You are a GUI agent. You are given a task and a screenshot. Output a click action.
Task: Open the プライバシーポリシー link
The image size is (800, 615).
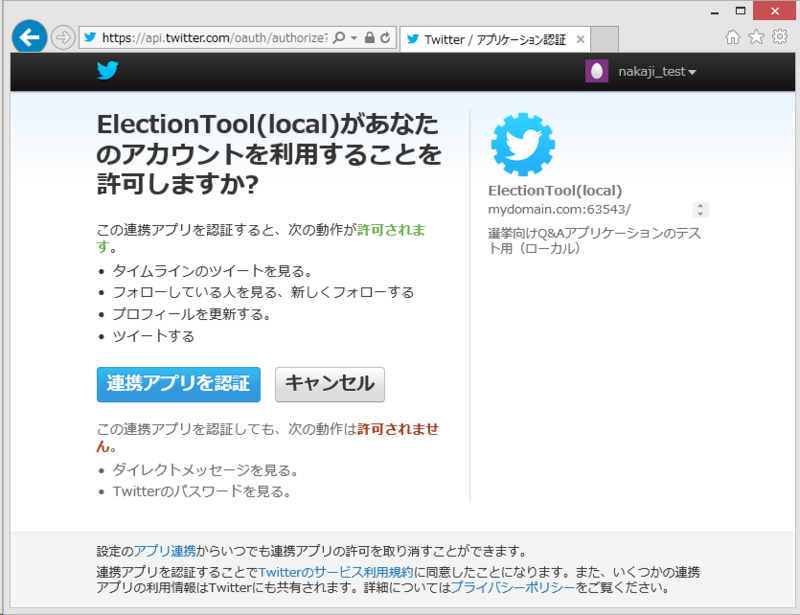coord(513,587)
